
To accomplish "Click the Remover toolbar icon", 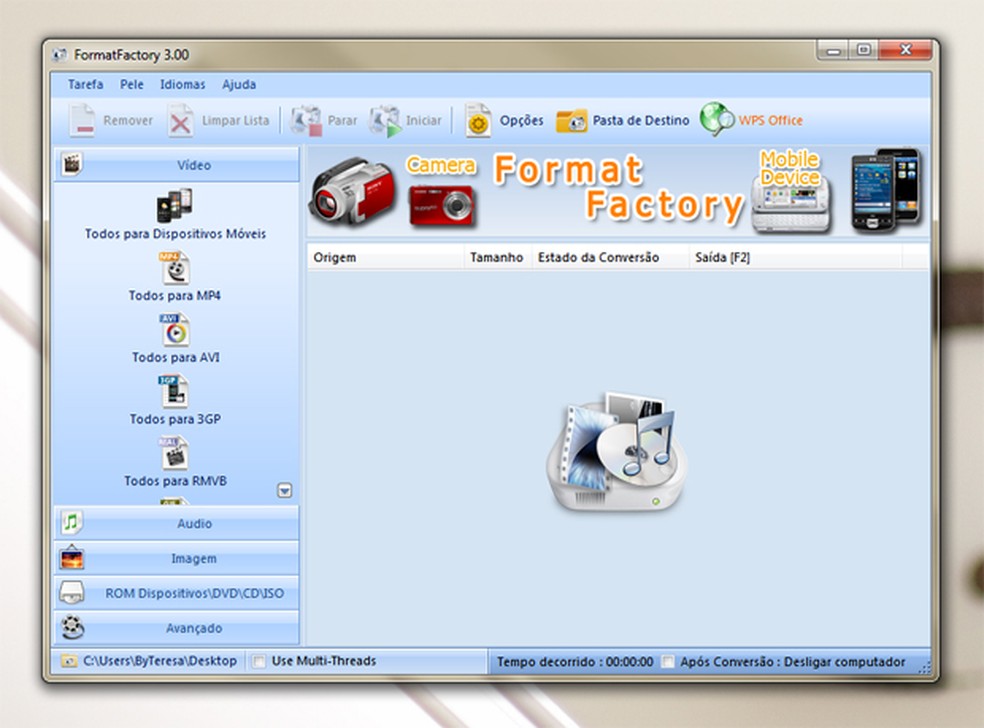I will pos(82,120).
